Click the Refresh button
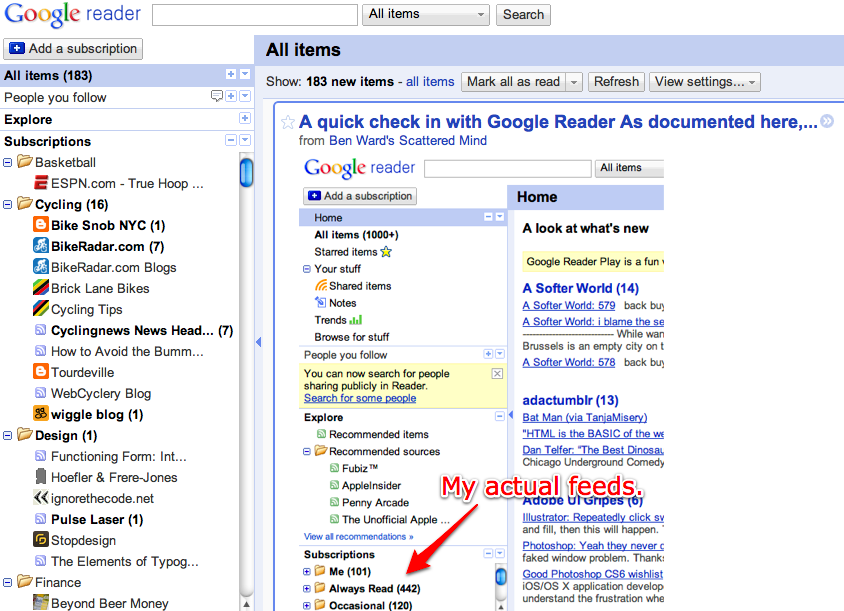Image resolution: width=844 pixels, height=611 pixels. (x=616, y=82)
